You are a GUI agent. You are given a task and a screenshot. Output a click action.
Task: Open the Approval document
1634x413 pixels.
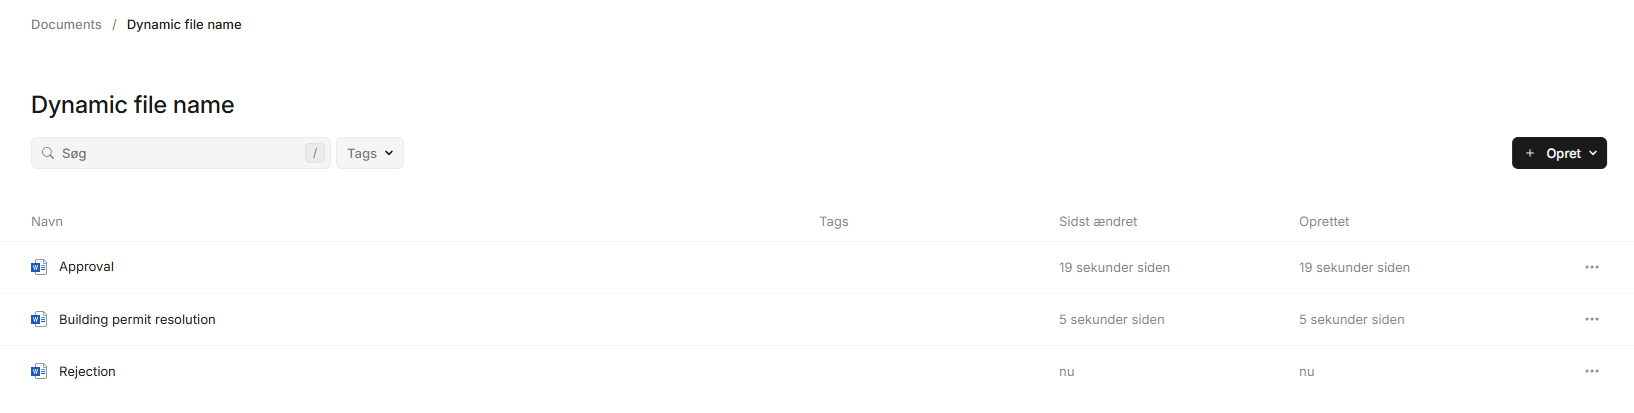(x=86, y=267)
